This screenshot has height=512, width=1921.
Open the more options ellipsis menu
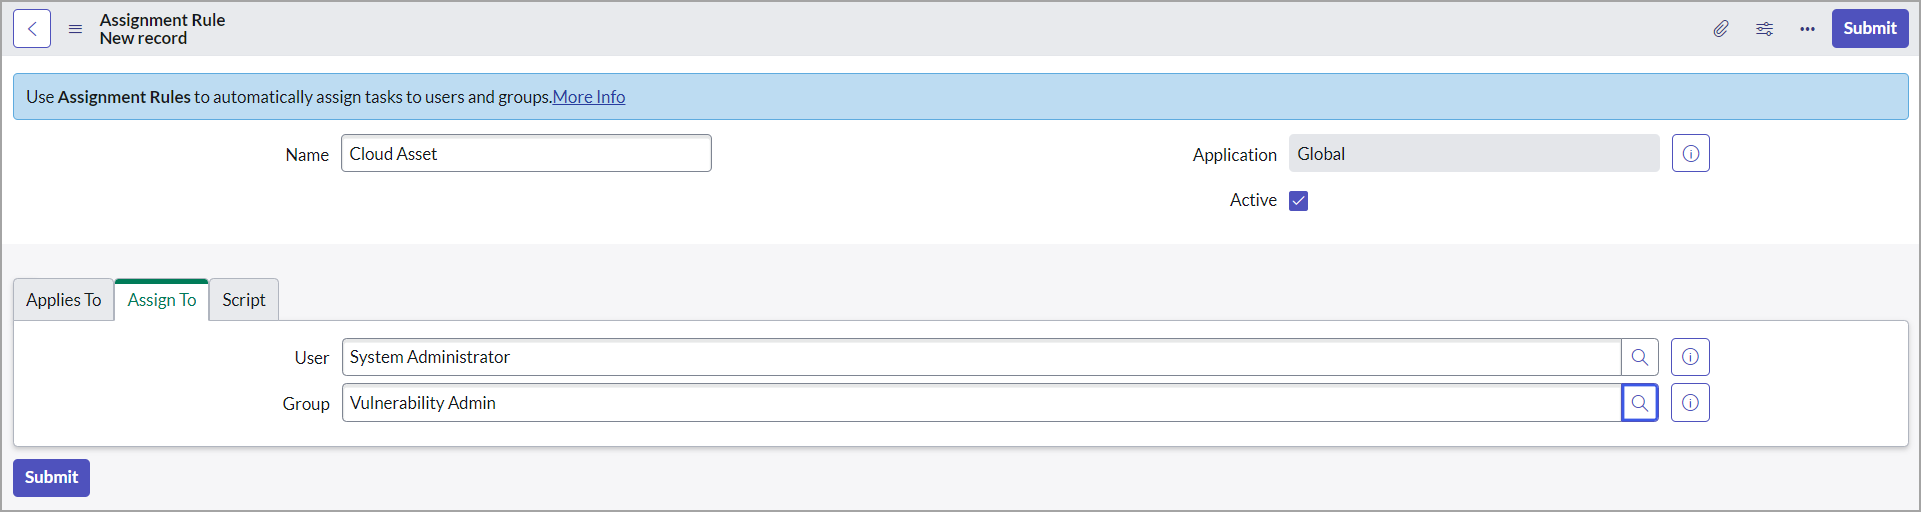[x=1807, y=29]
